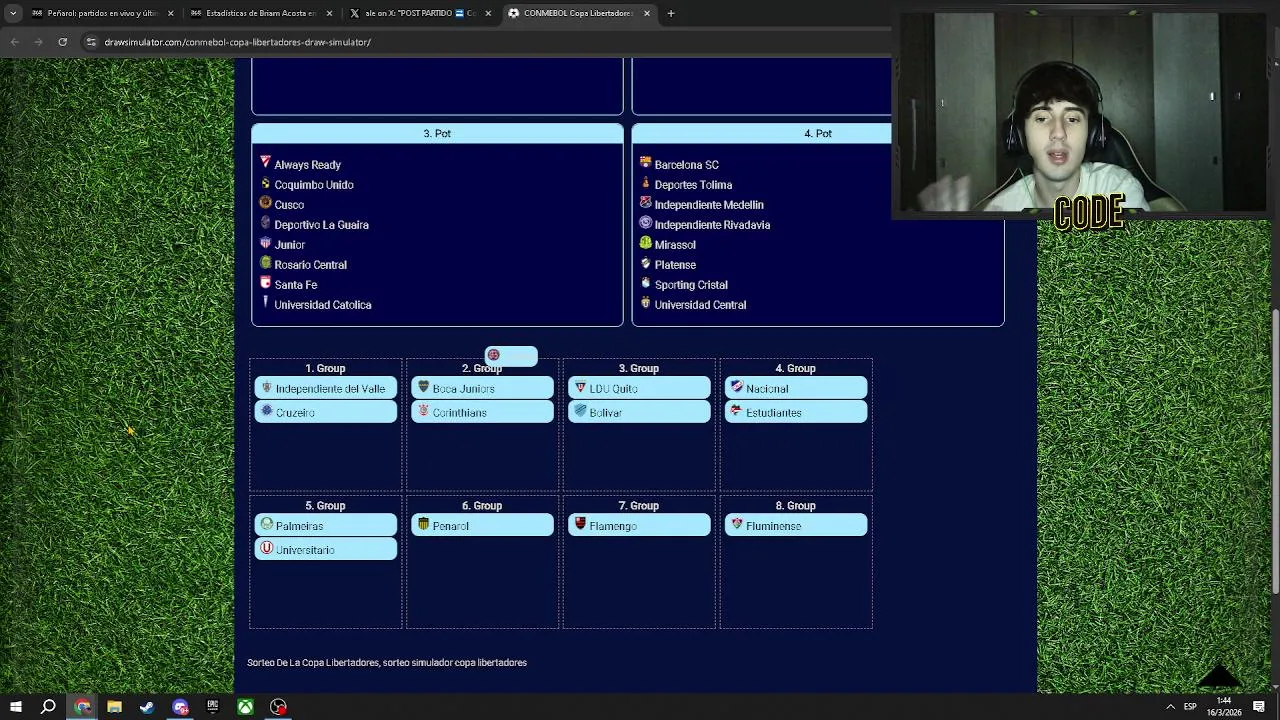Click the Universidad Central crest icon
Viewport: 1280px width, 720px height.
(x=645, y=303)
